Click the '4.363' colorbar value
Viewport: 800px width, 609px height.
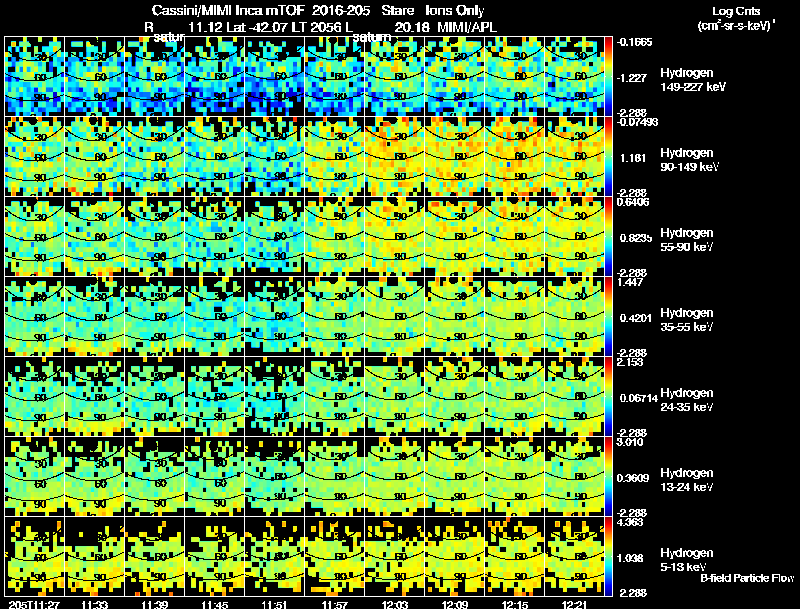coord(630,522)
